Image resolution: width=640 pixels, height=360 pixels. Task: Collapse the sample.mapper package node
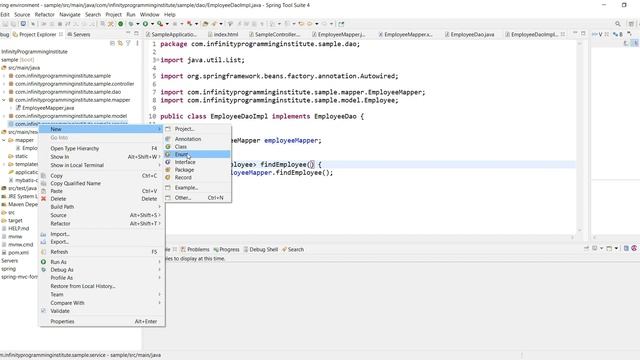[4, 100]
